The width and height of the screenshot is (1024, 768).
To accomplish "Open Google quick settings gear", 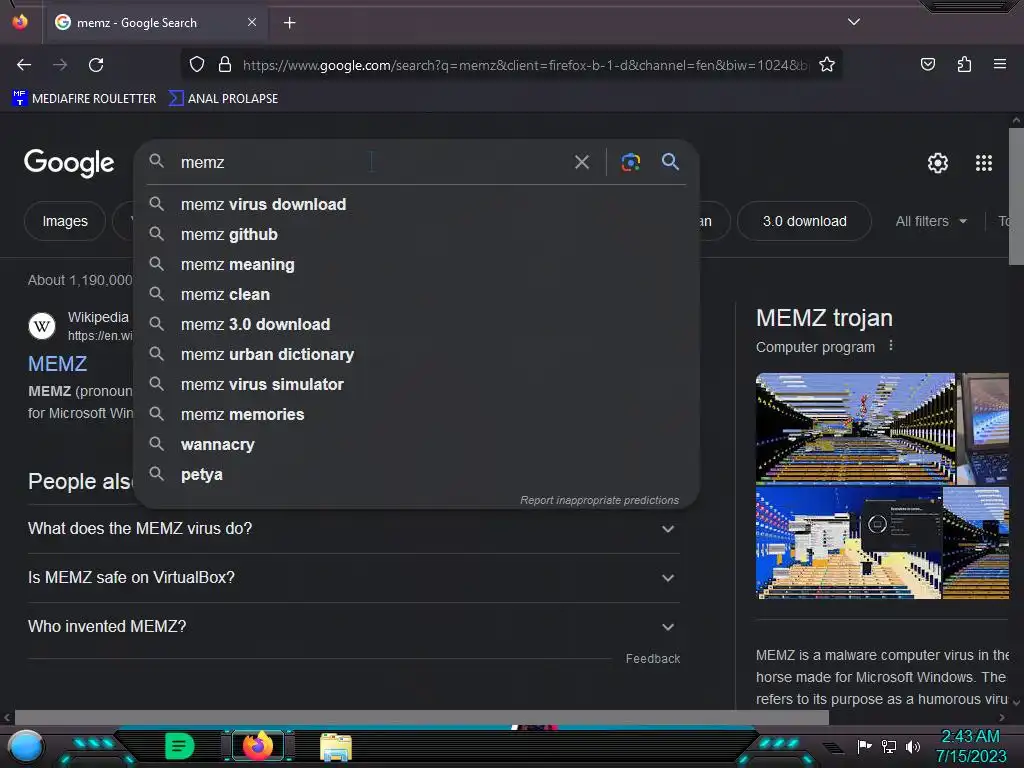I will [938, 163].
